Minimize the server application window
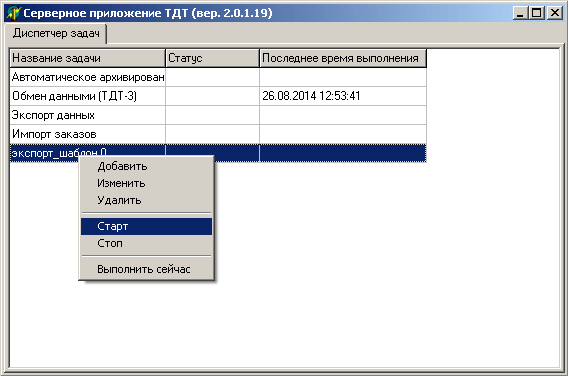Image resolution: width=568 pixels, height=376 pixels. tap(521, 13)
